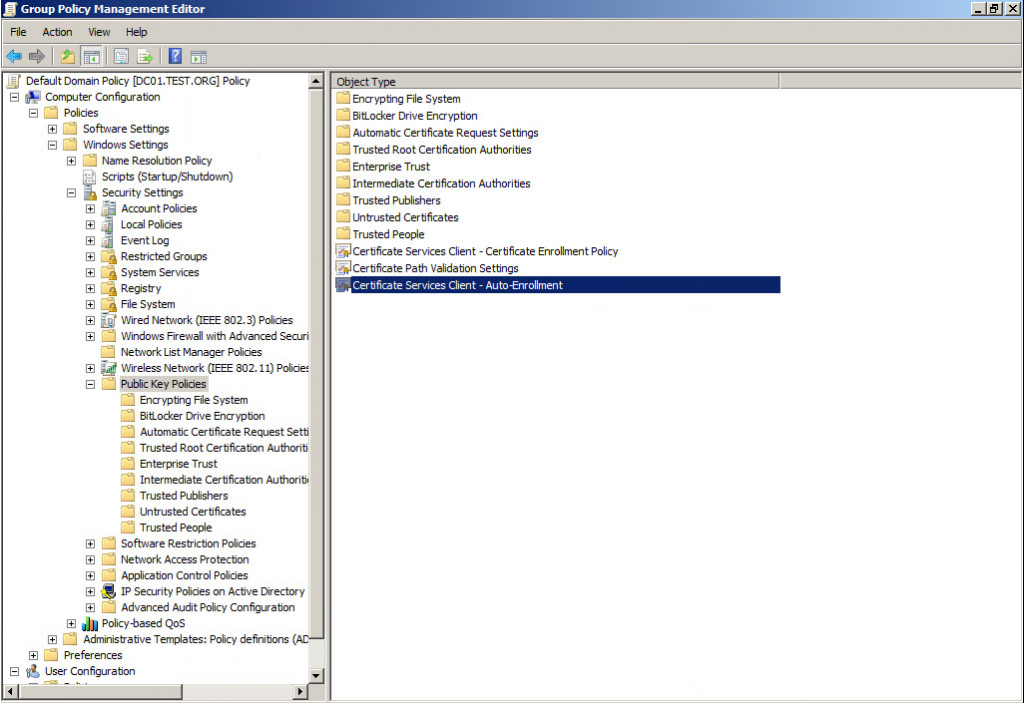Expand the Account Policies node
Image resolution: width=1024 pixels, height=703 pixels.
(91, 209)
